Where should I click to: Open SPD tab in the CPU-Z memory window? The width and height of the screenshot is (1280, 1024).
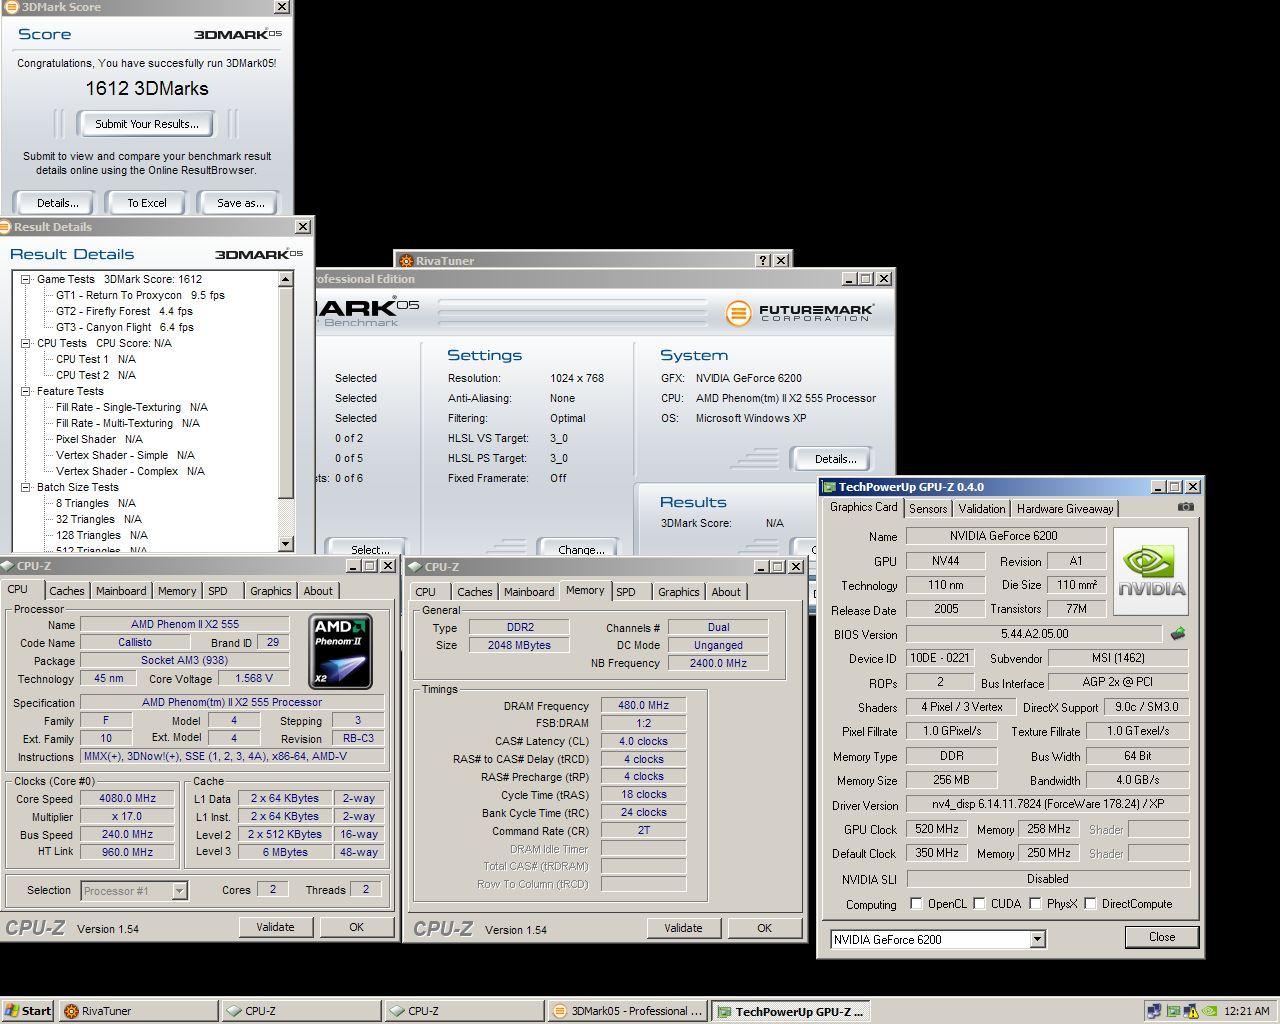point(626,592)
